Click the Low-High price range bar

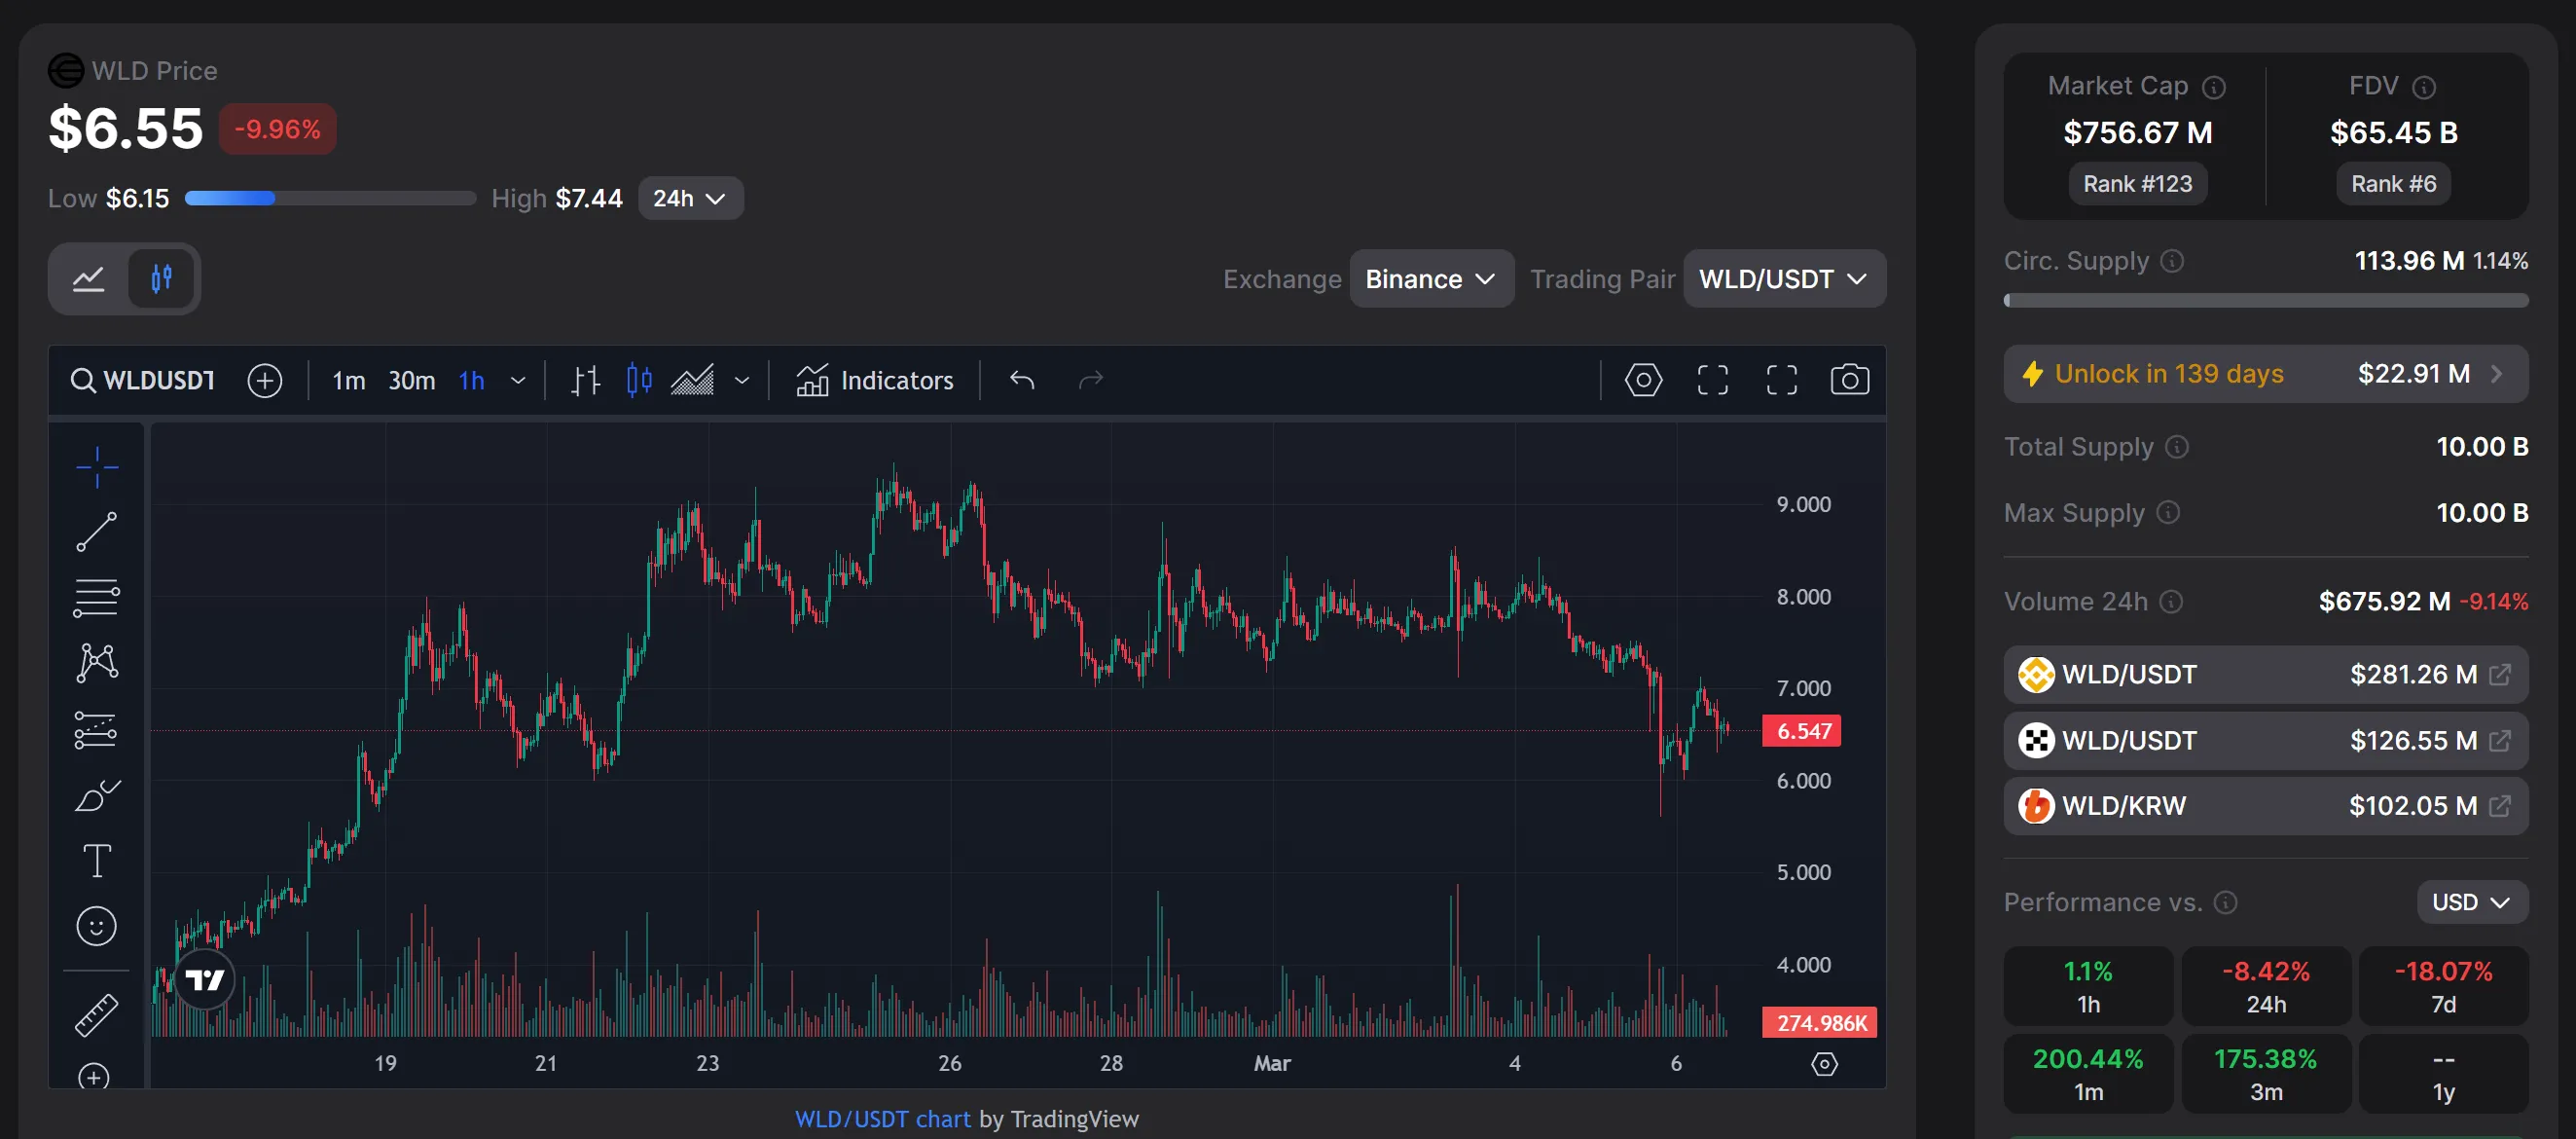[x=330, y=198]
